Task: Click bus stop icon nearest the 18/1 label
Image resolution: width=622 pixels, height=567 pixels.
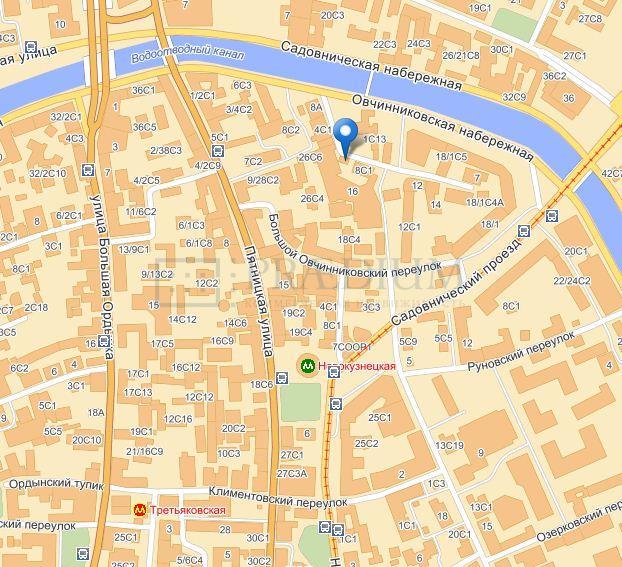Action: click(x=524, y=231)
